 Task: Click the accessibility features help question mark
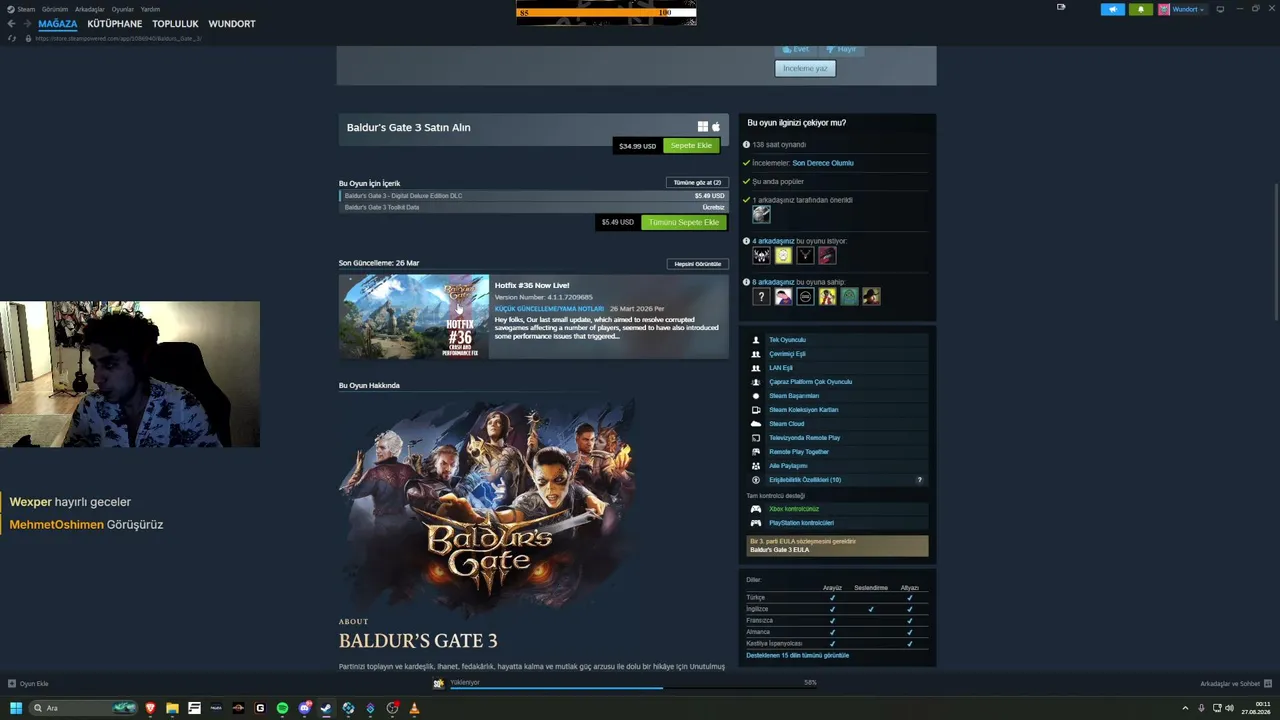(x=920, y=480)
